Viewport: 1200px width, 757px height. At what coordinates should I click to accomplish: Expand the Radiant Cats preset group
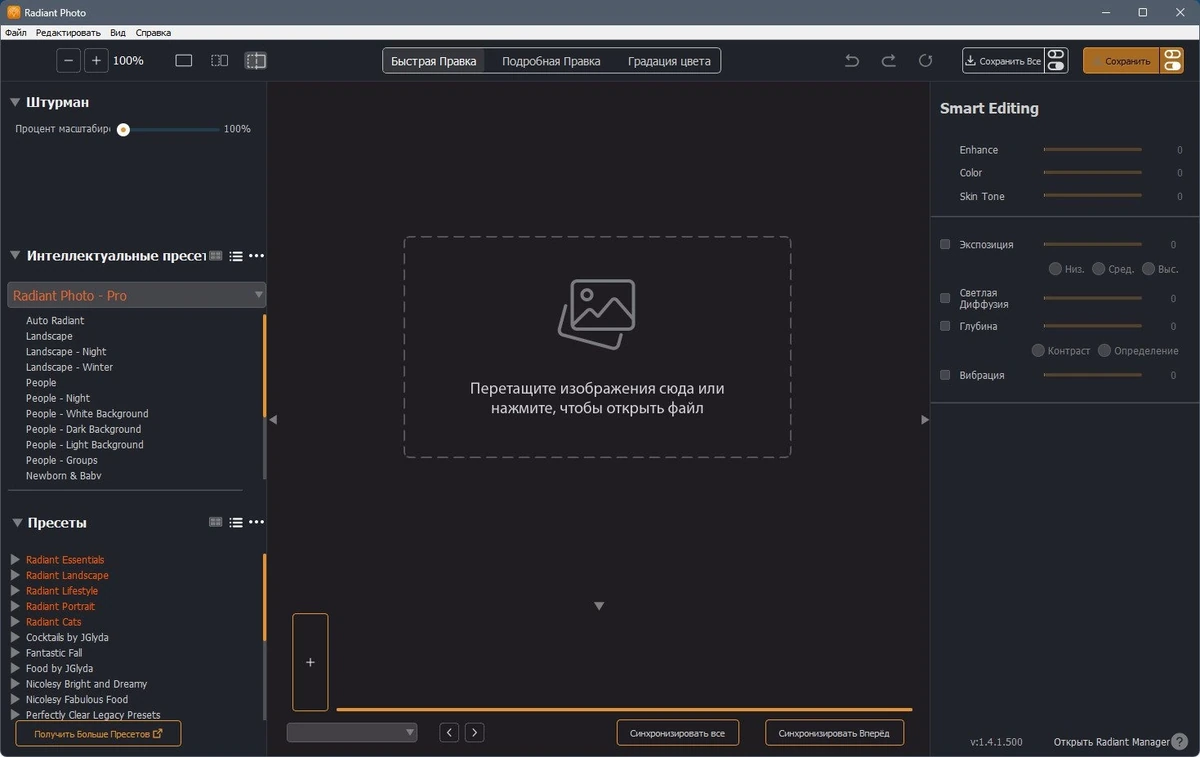(x=15, y=622)
